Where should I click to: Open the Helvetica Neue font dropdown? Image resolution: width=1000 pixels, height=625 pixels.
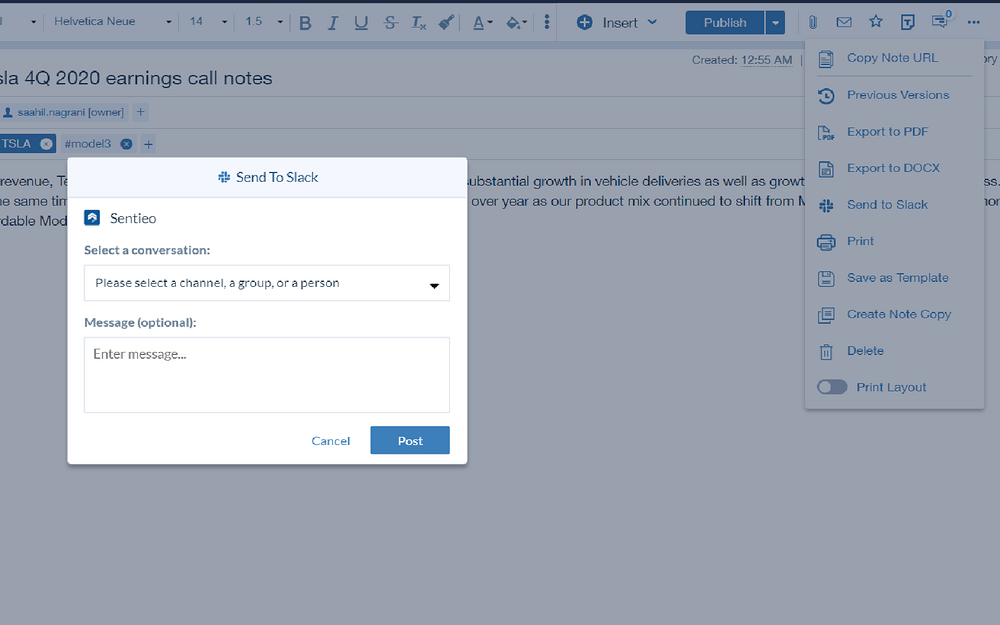[112, 22]
